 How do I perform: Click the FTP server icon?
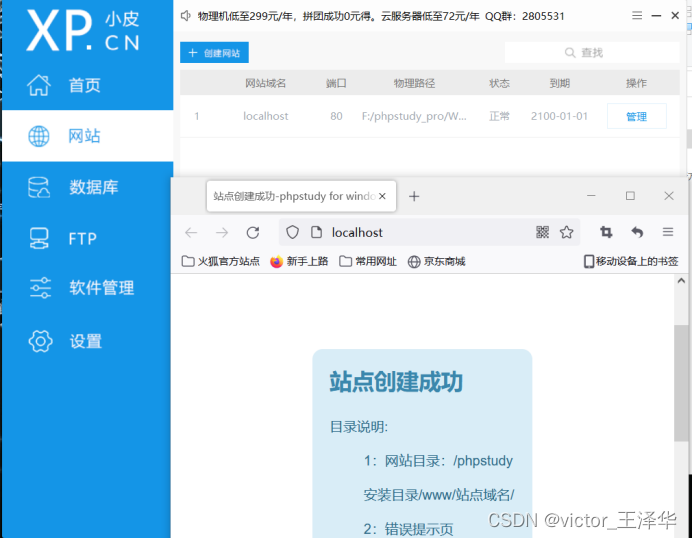[39, 238]
